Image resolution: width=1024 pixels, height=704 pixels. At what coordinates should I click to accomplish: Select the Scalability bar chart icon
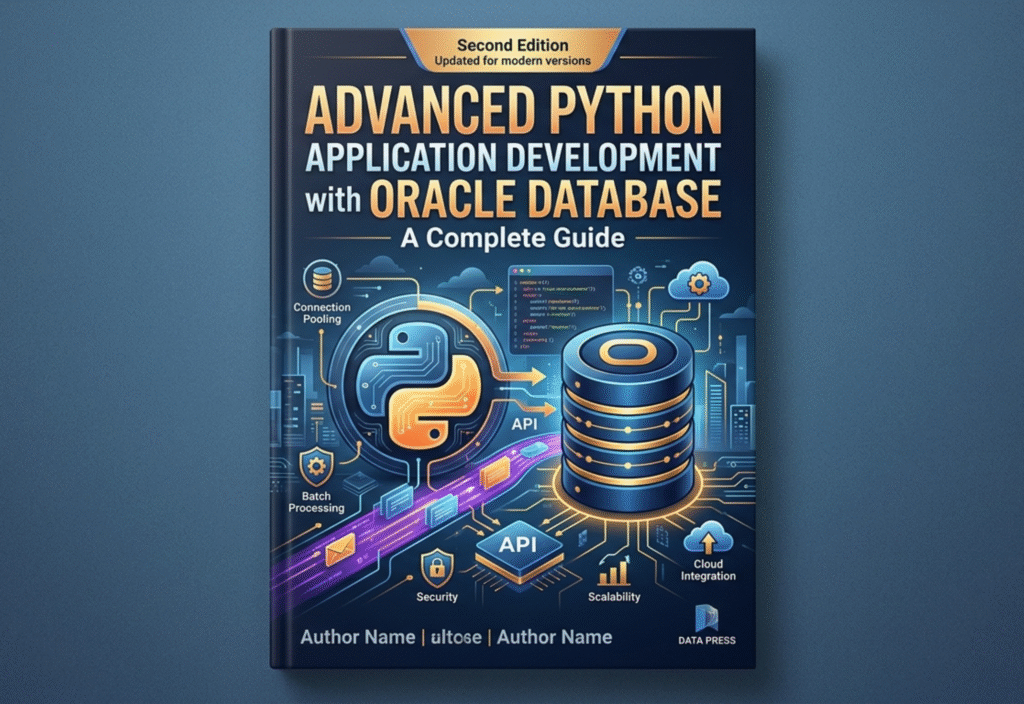611,571
